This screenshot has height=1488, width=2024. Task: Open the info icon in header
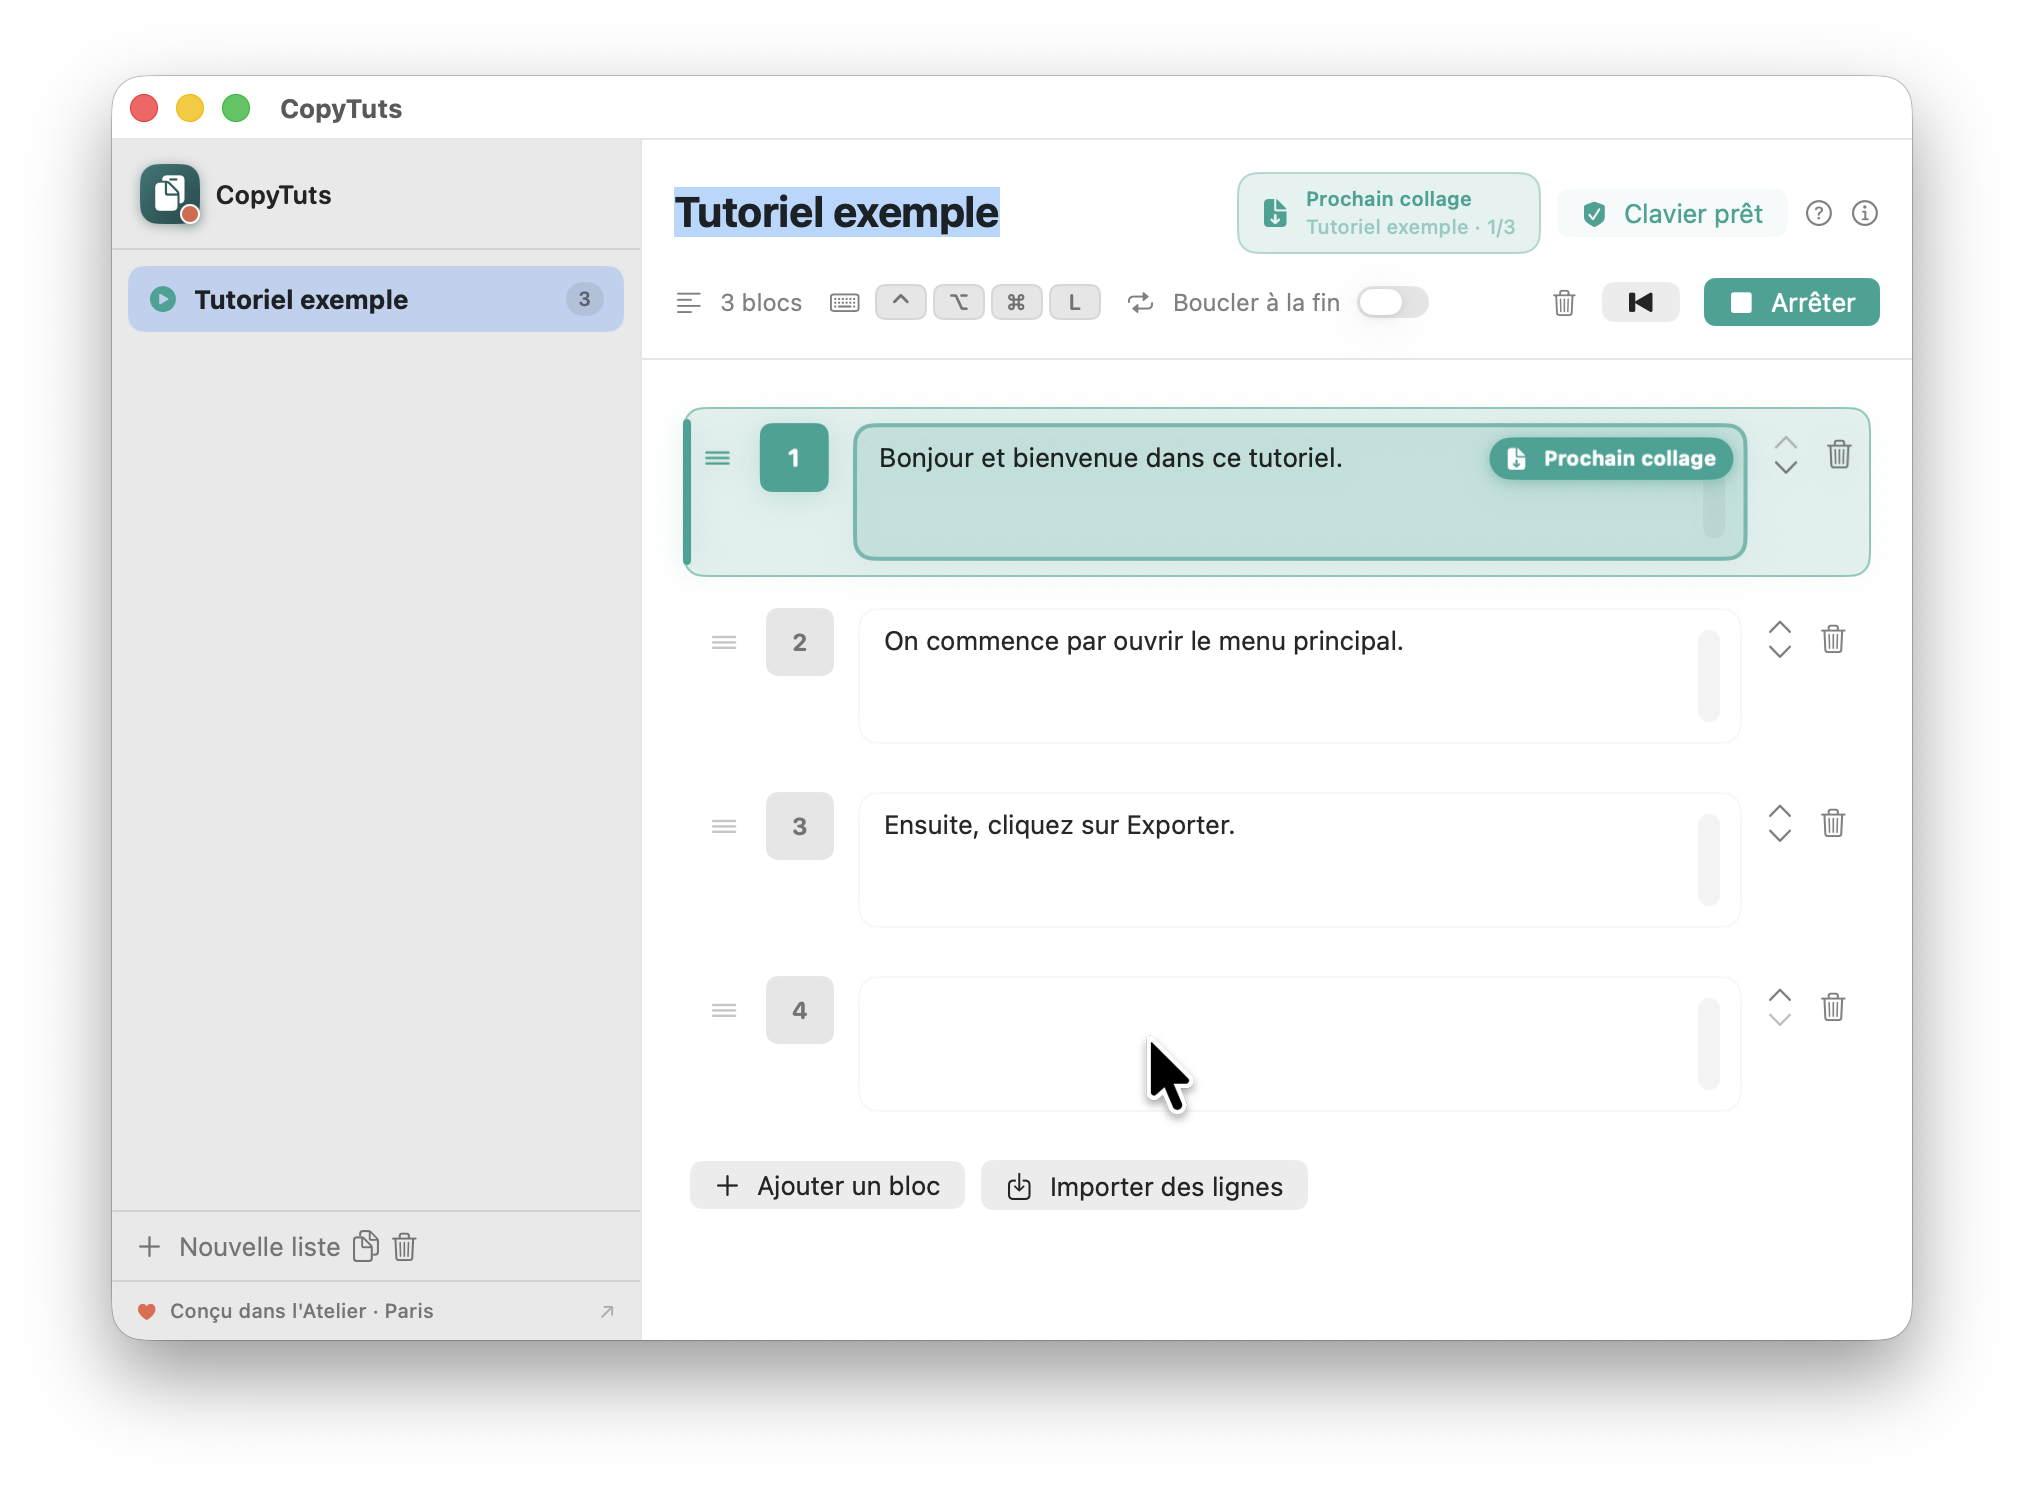coord(1864,213)
